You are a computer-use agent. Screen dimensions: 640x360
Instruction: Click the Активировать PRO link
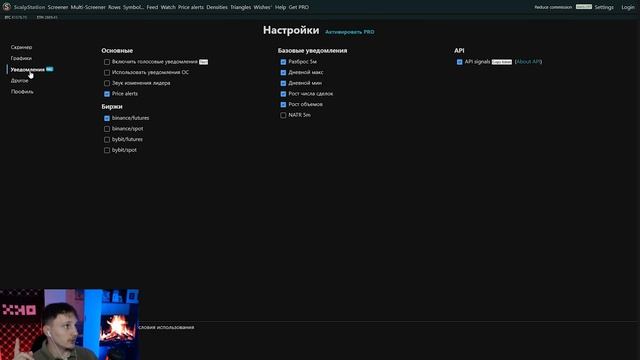pos(350,32)
